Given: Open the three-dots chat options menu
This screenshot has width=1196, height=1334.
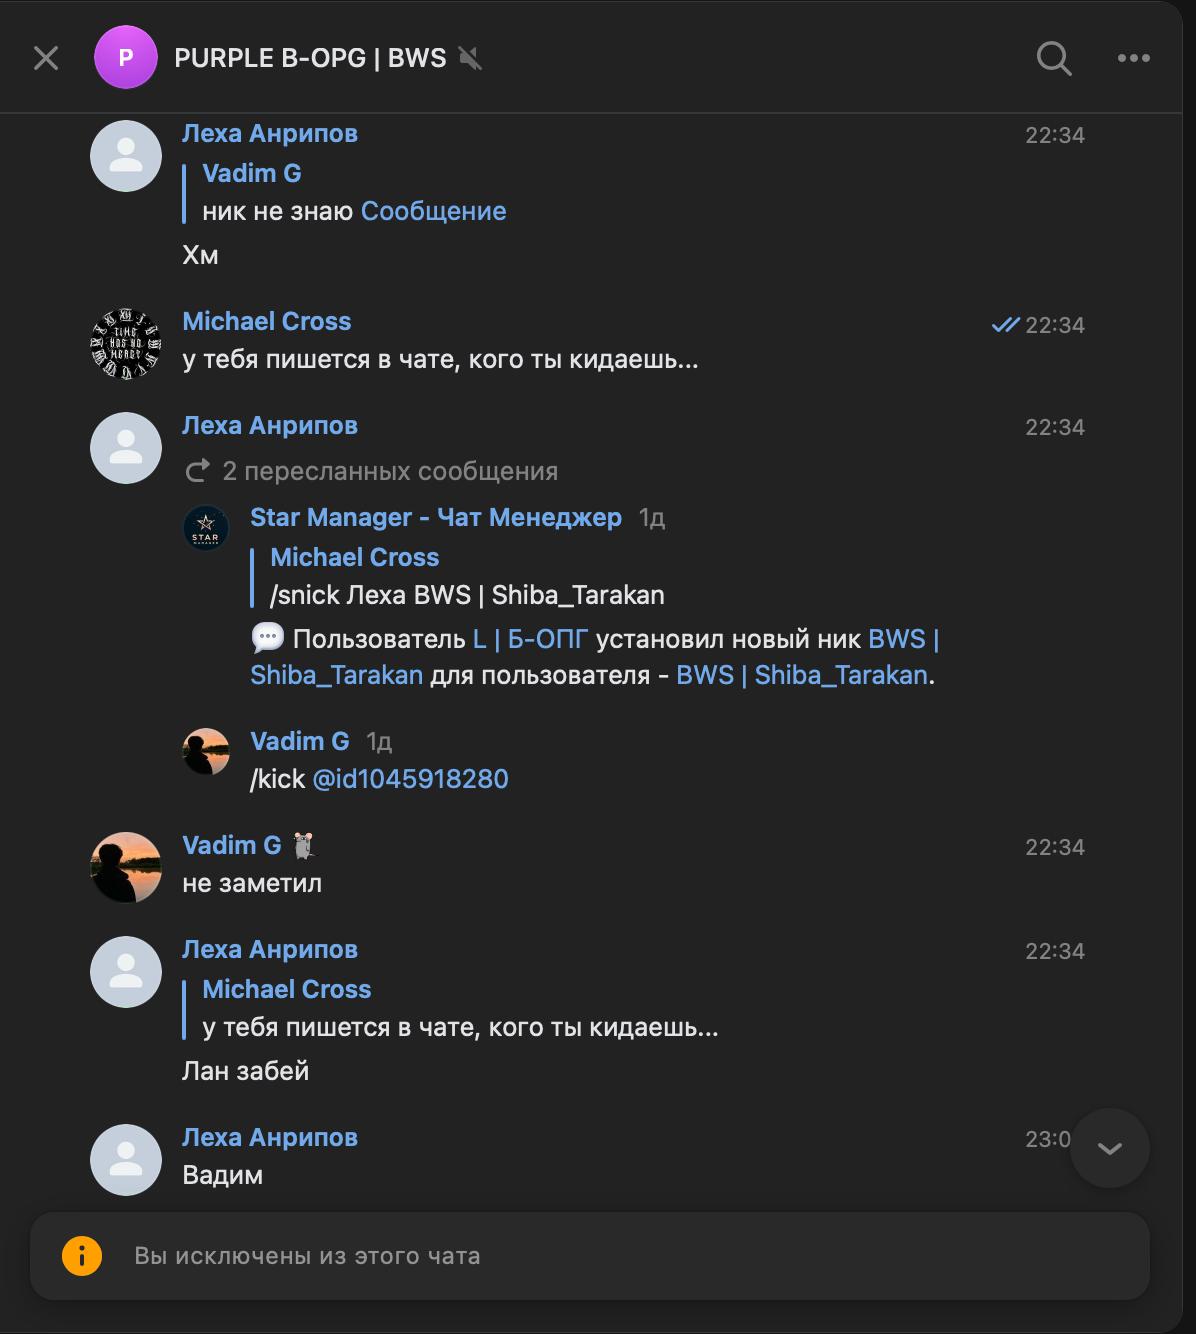Looking at the screenshot, I should click(x=1133, y=59).
